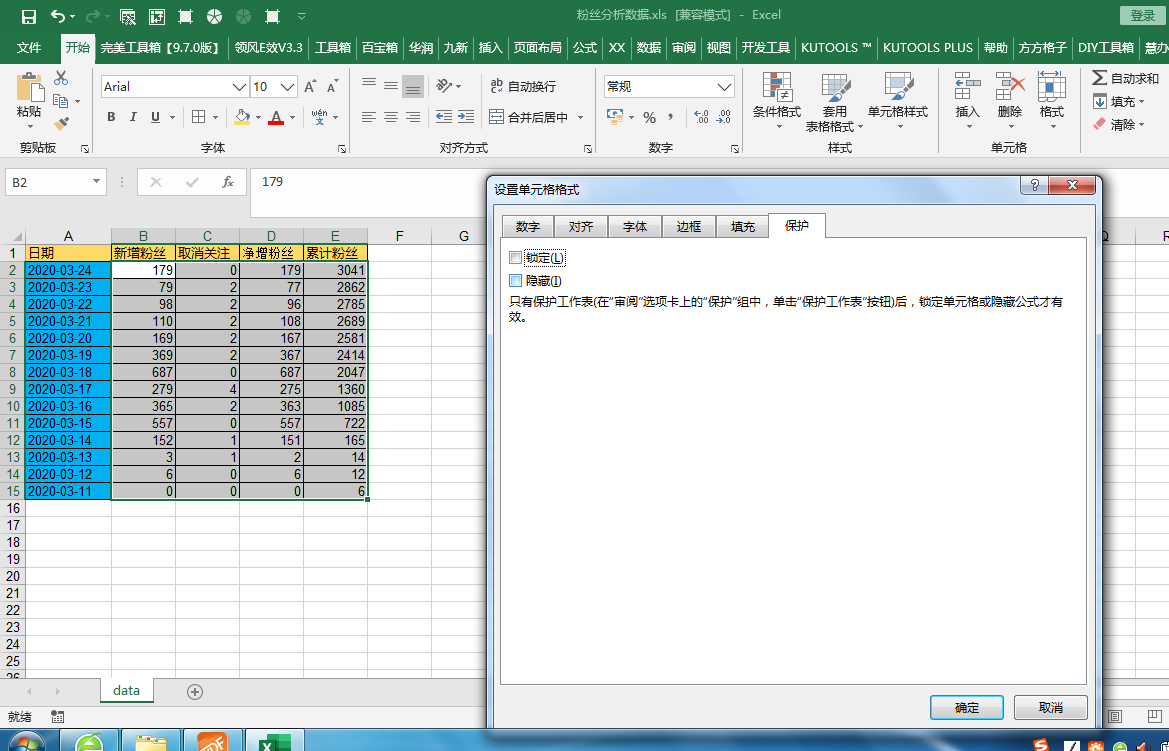Switch to the 对齐 tab in dialog
1169x751 pixels.
581,226
